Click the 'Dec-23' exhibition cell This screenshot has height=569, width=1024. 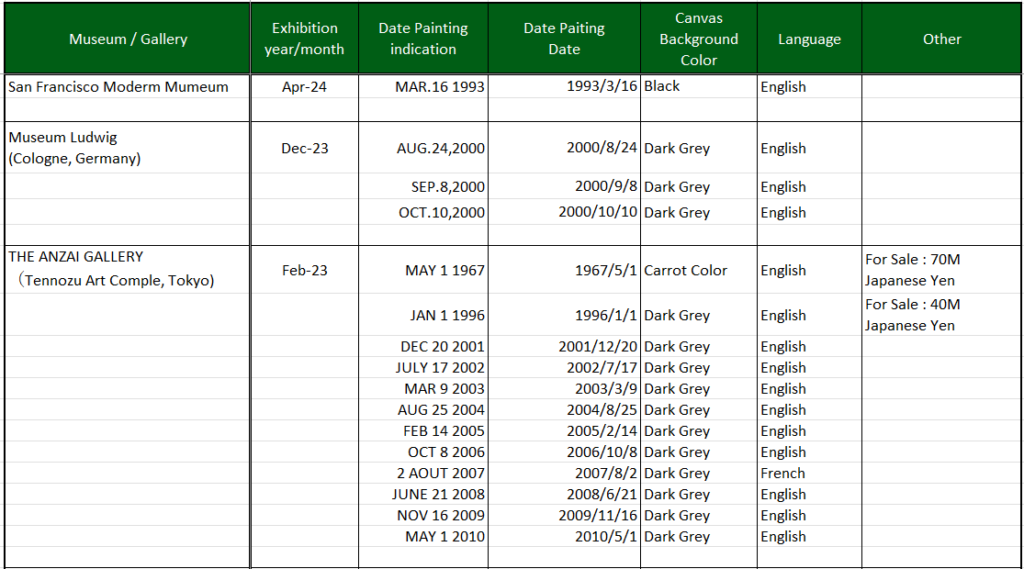(304, 148)
